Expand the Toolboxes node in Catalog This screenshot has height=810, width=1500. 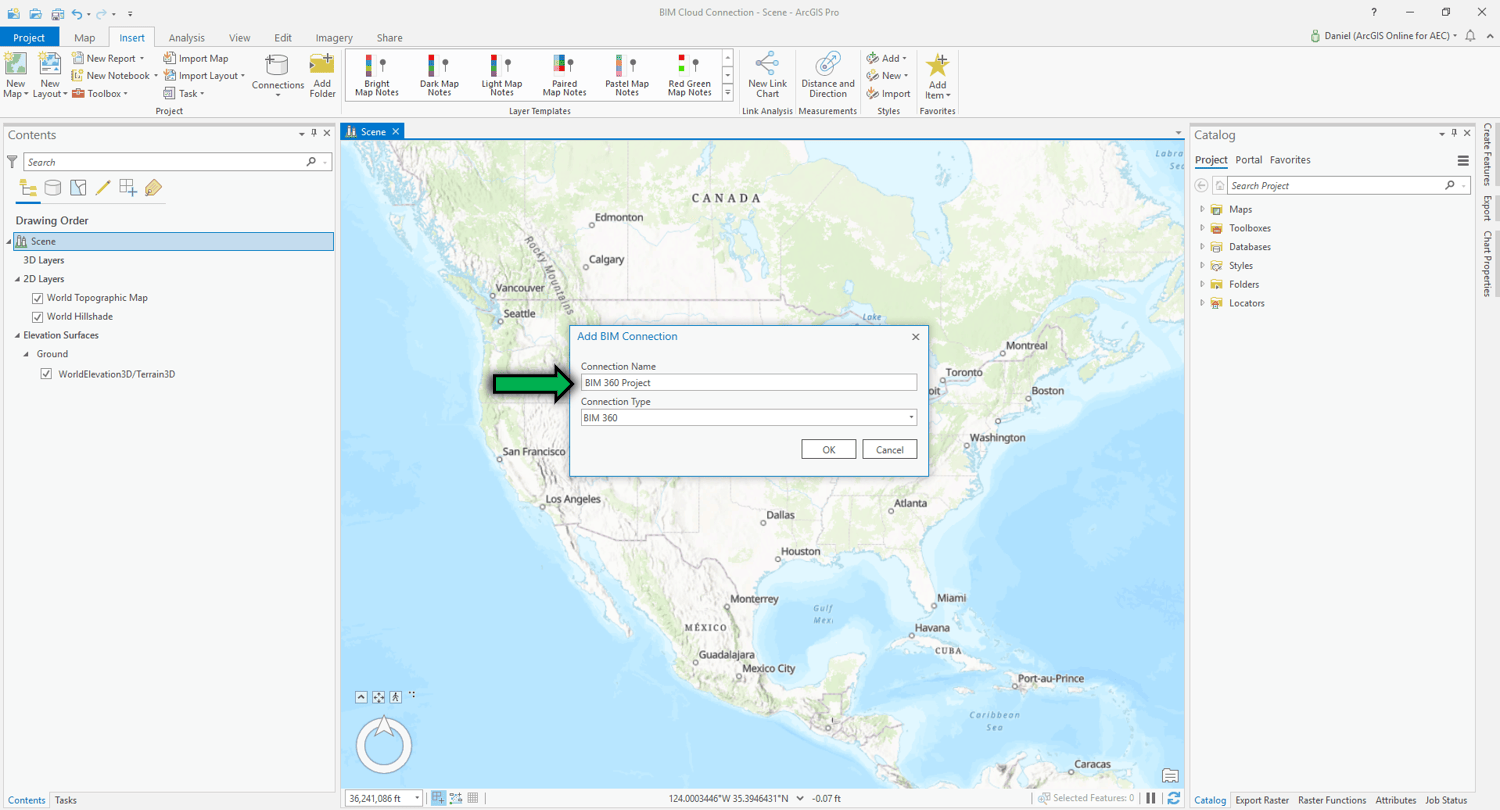point(1202,228)
